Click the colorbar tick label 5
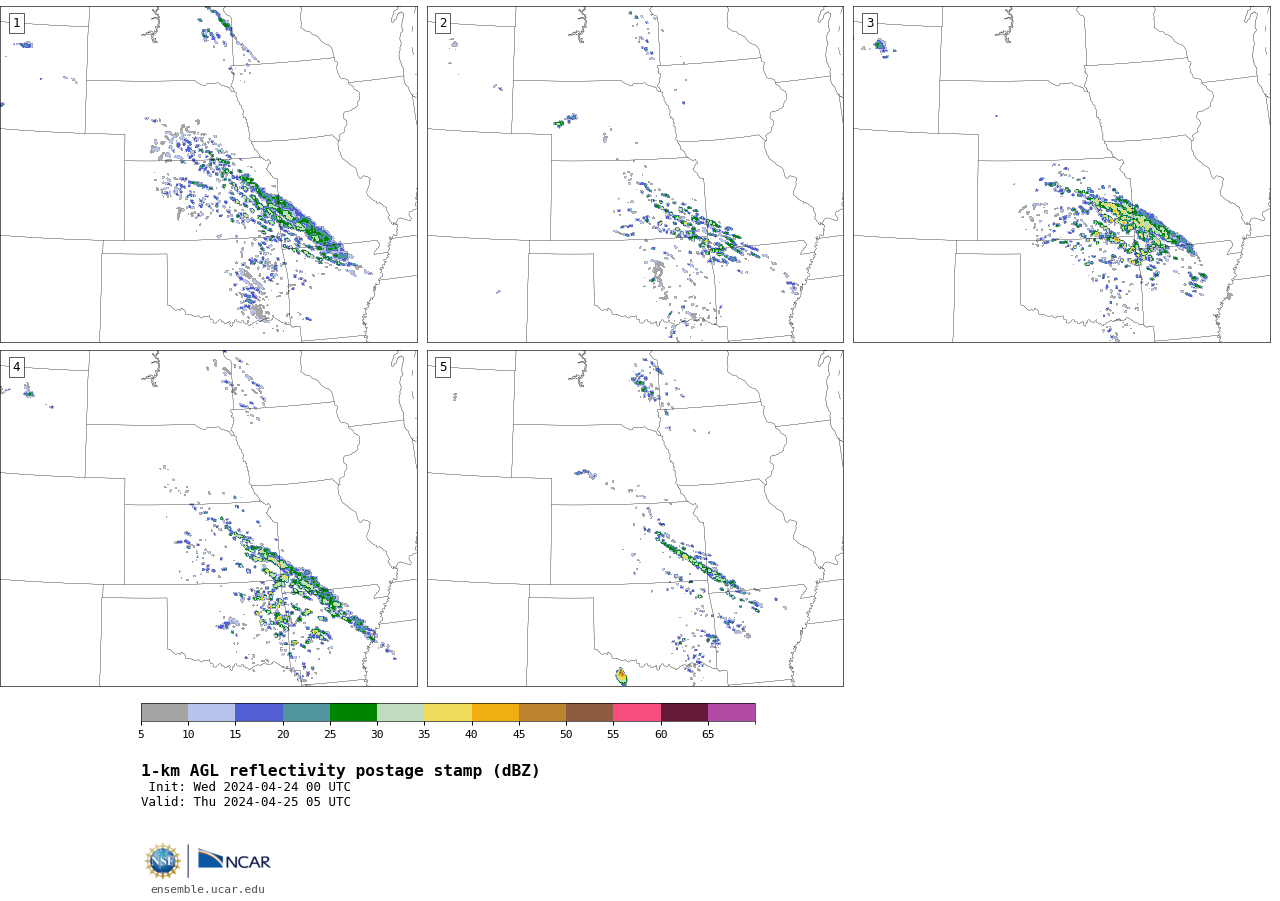Image resolution: width=1280 pixels, height=901 pixels. [141, 735]
